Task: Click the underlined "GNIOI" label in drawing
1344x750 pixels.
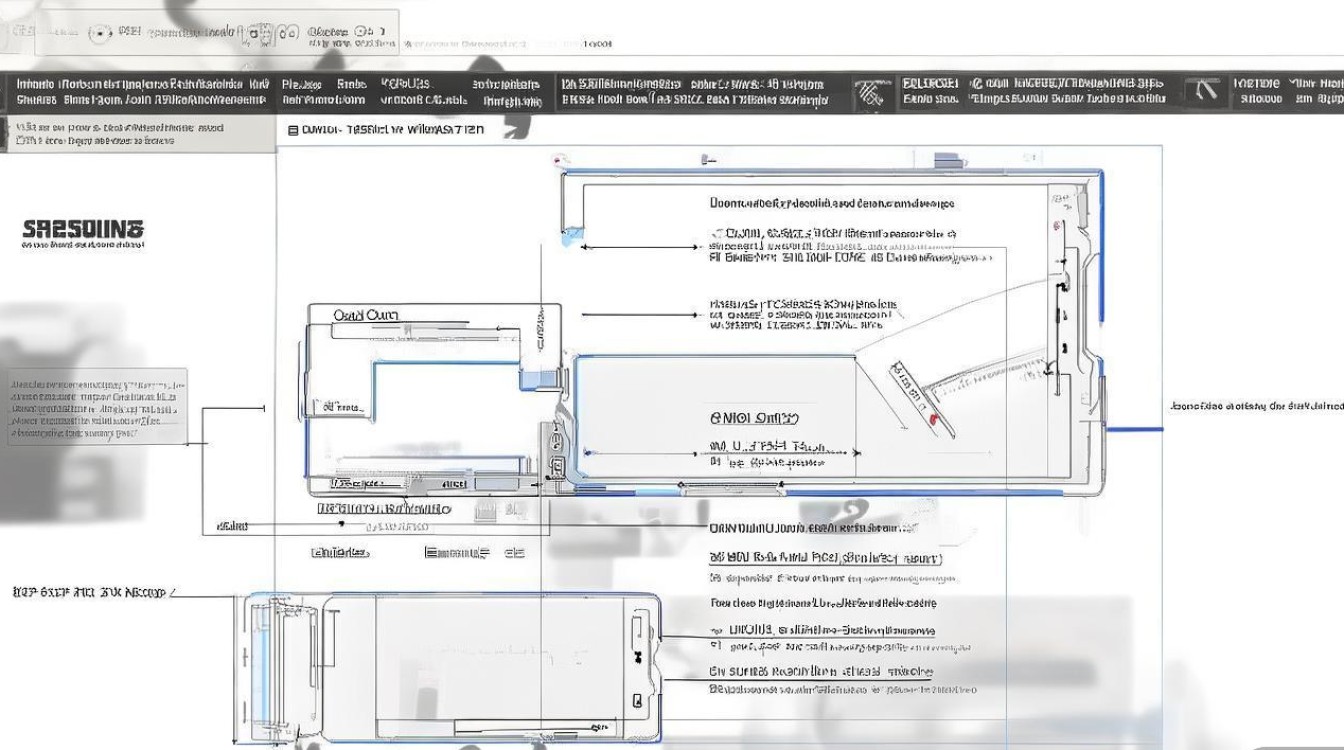Action: tap(754, 418)
